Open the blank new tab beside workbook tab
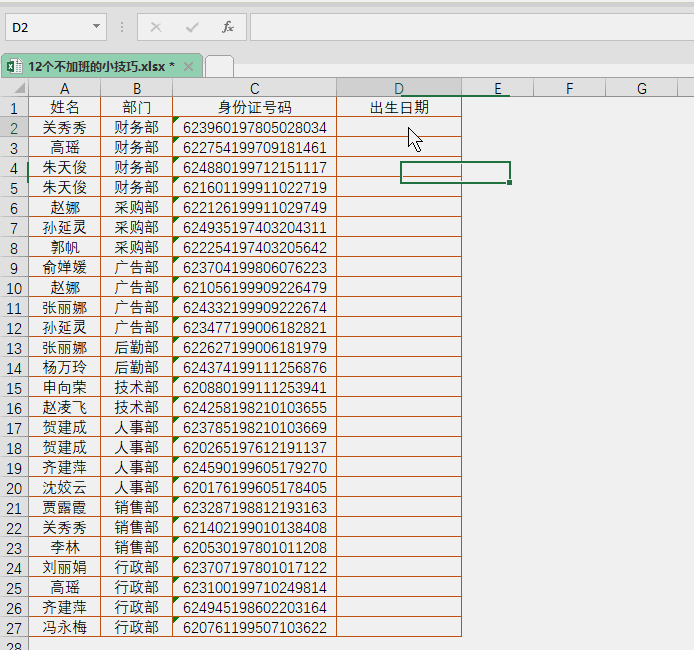694x650 pixels. click(219, 66)
